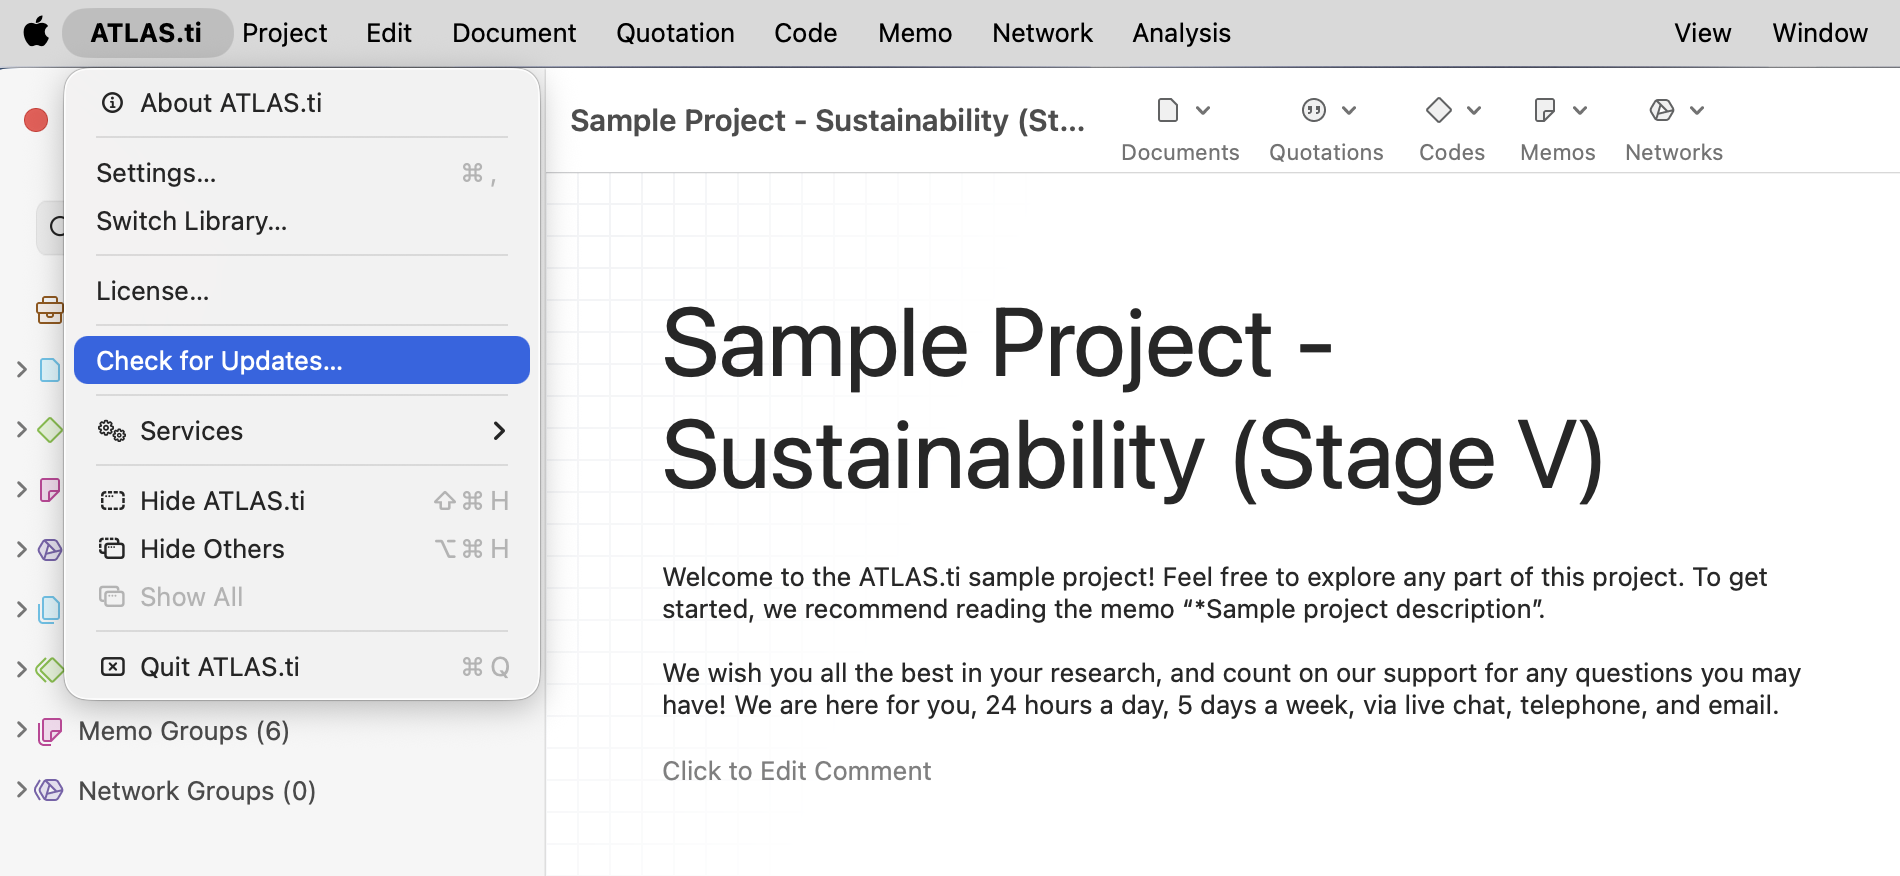Viewport: 1900px width, 876px height.
Task: Open the Apple menu
Action: pos(36,33)
